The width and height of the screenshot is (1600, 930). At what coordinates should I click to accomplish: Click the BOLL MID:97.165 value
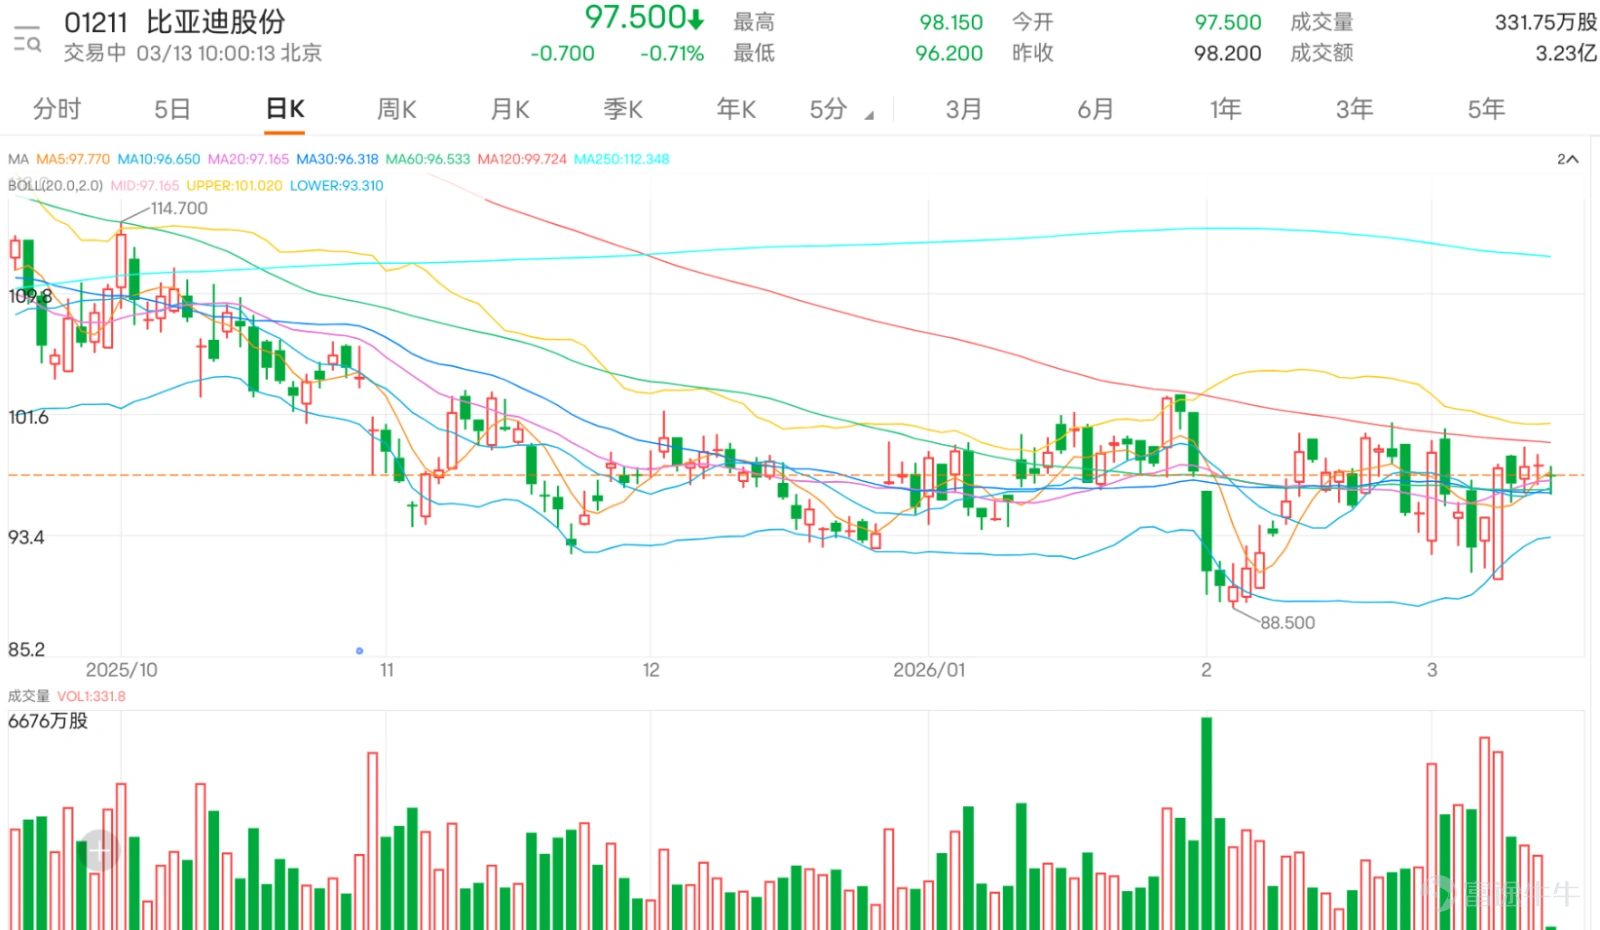coord(145,185)
